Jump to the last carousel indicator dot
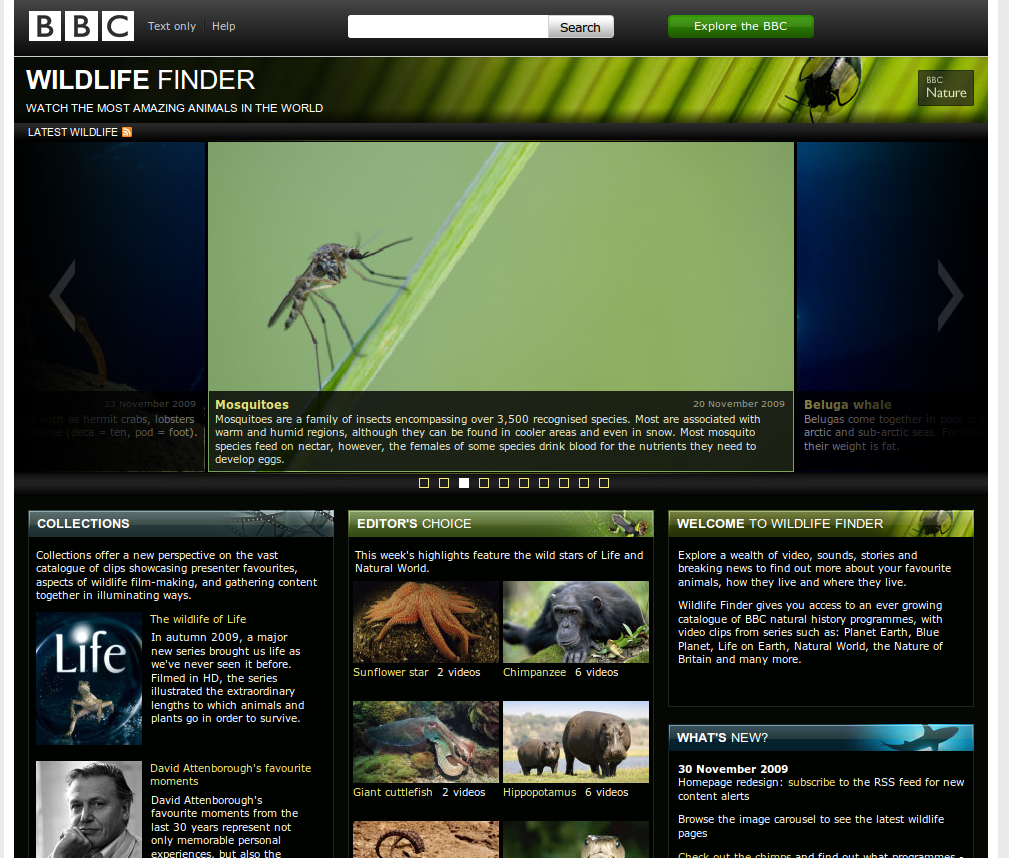This screenshot has width=1009, height=858. 604,483
